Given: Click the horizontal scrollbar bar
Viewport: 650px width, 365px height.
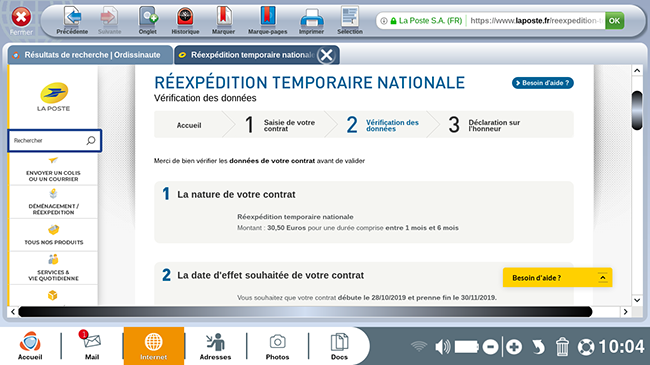Looking at the screenshot, I should tap(305, 311).
